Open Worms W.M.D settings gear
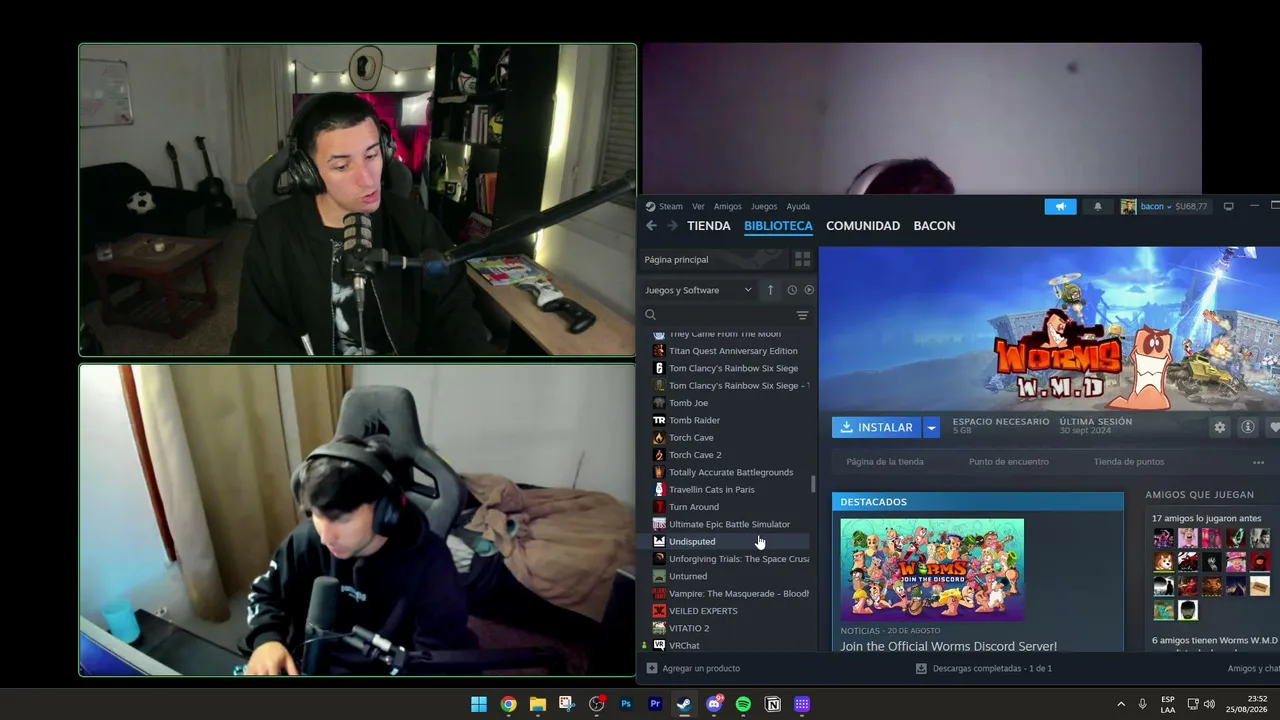Image resolution: width=1280 pixels, height=720 pixels. [1219, 427]
